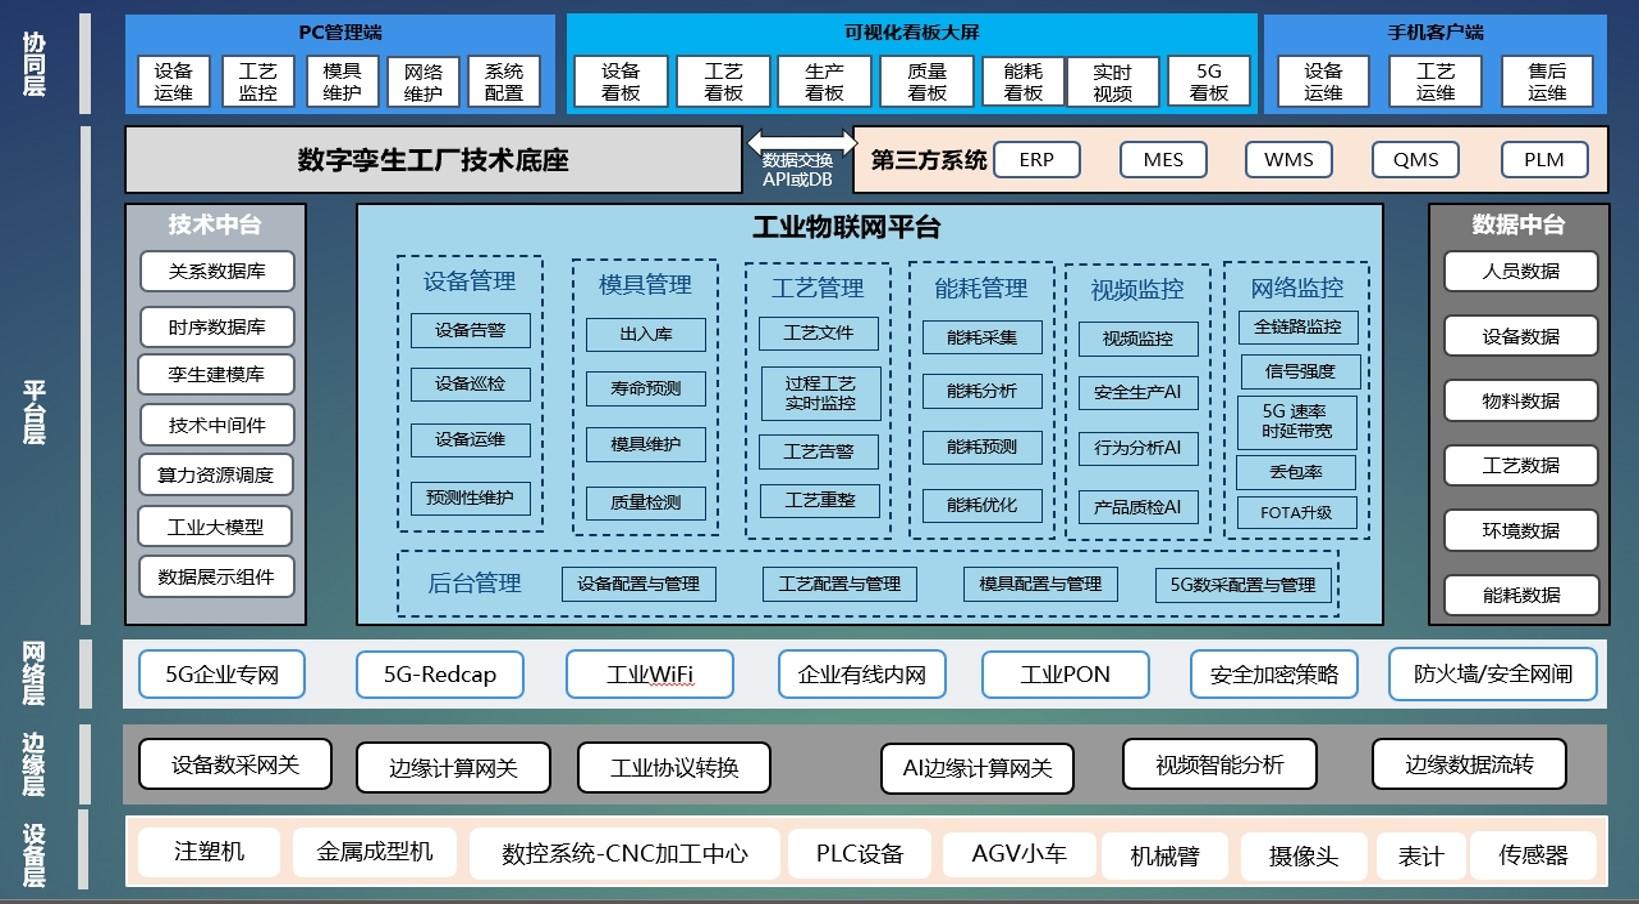Click 产品质检AI under 视频监控
Viewport: 1639px width, 904px height.
(1137, 507)
